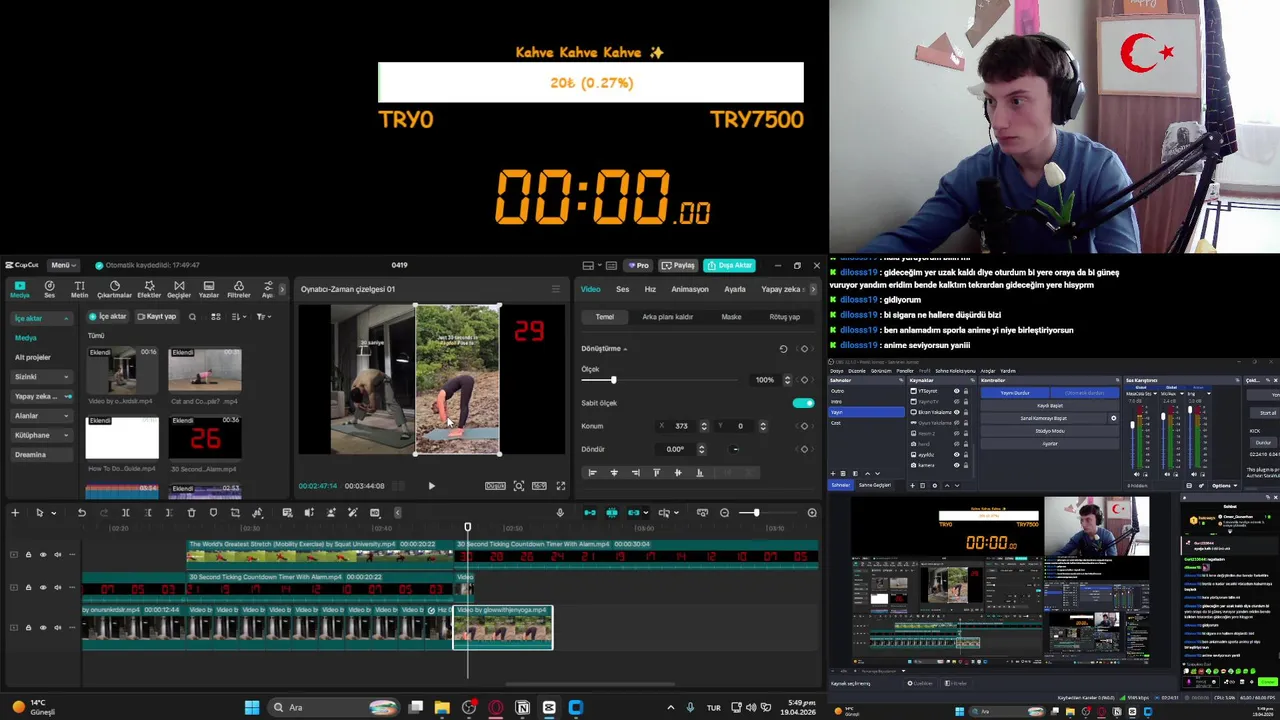Open the Metin text tool

pyautogui.click(x=79, y=289)
